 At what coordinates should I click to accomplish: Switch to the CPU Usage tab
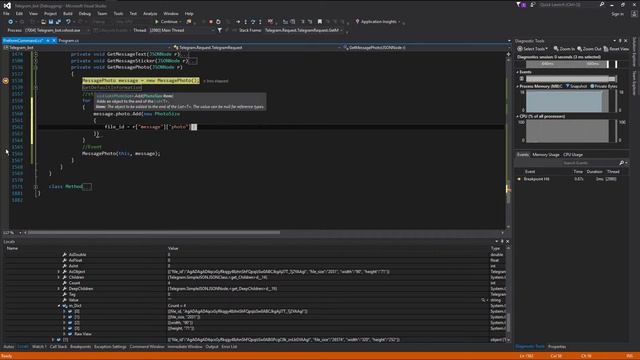pos(573,155)
